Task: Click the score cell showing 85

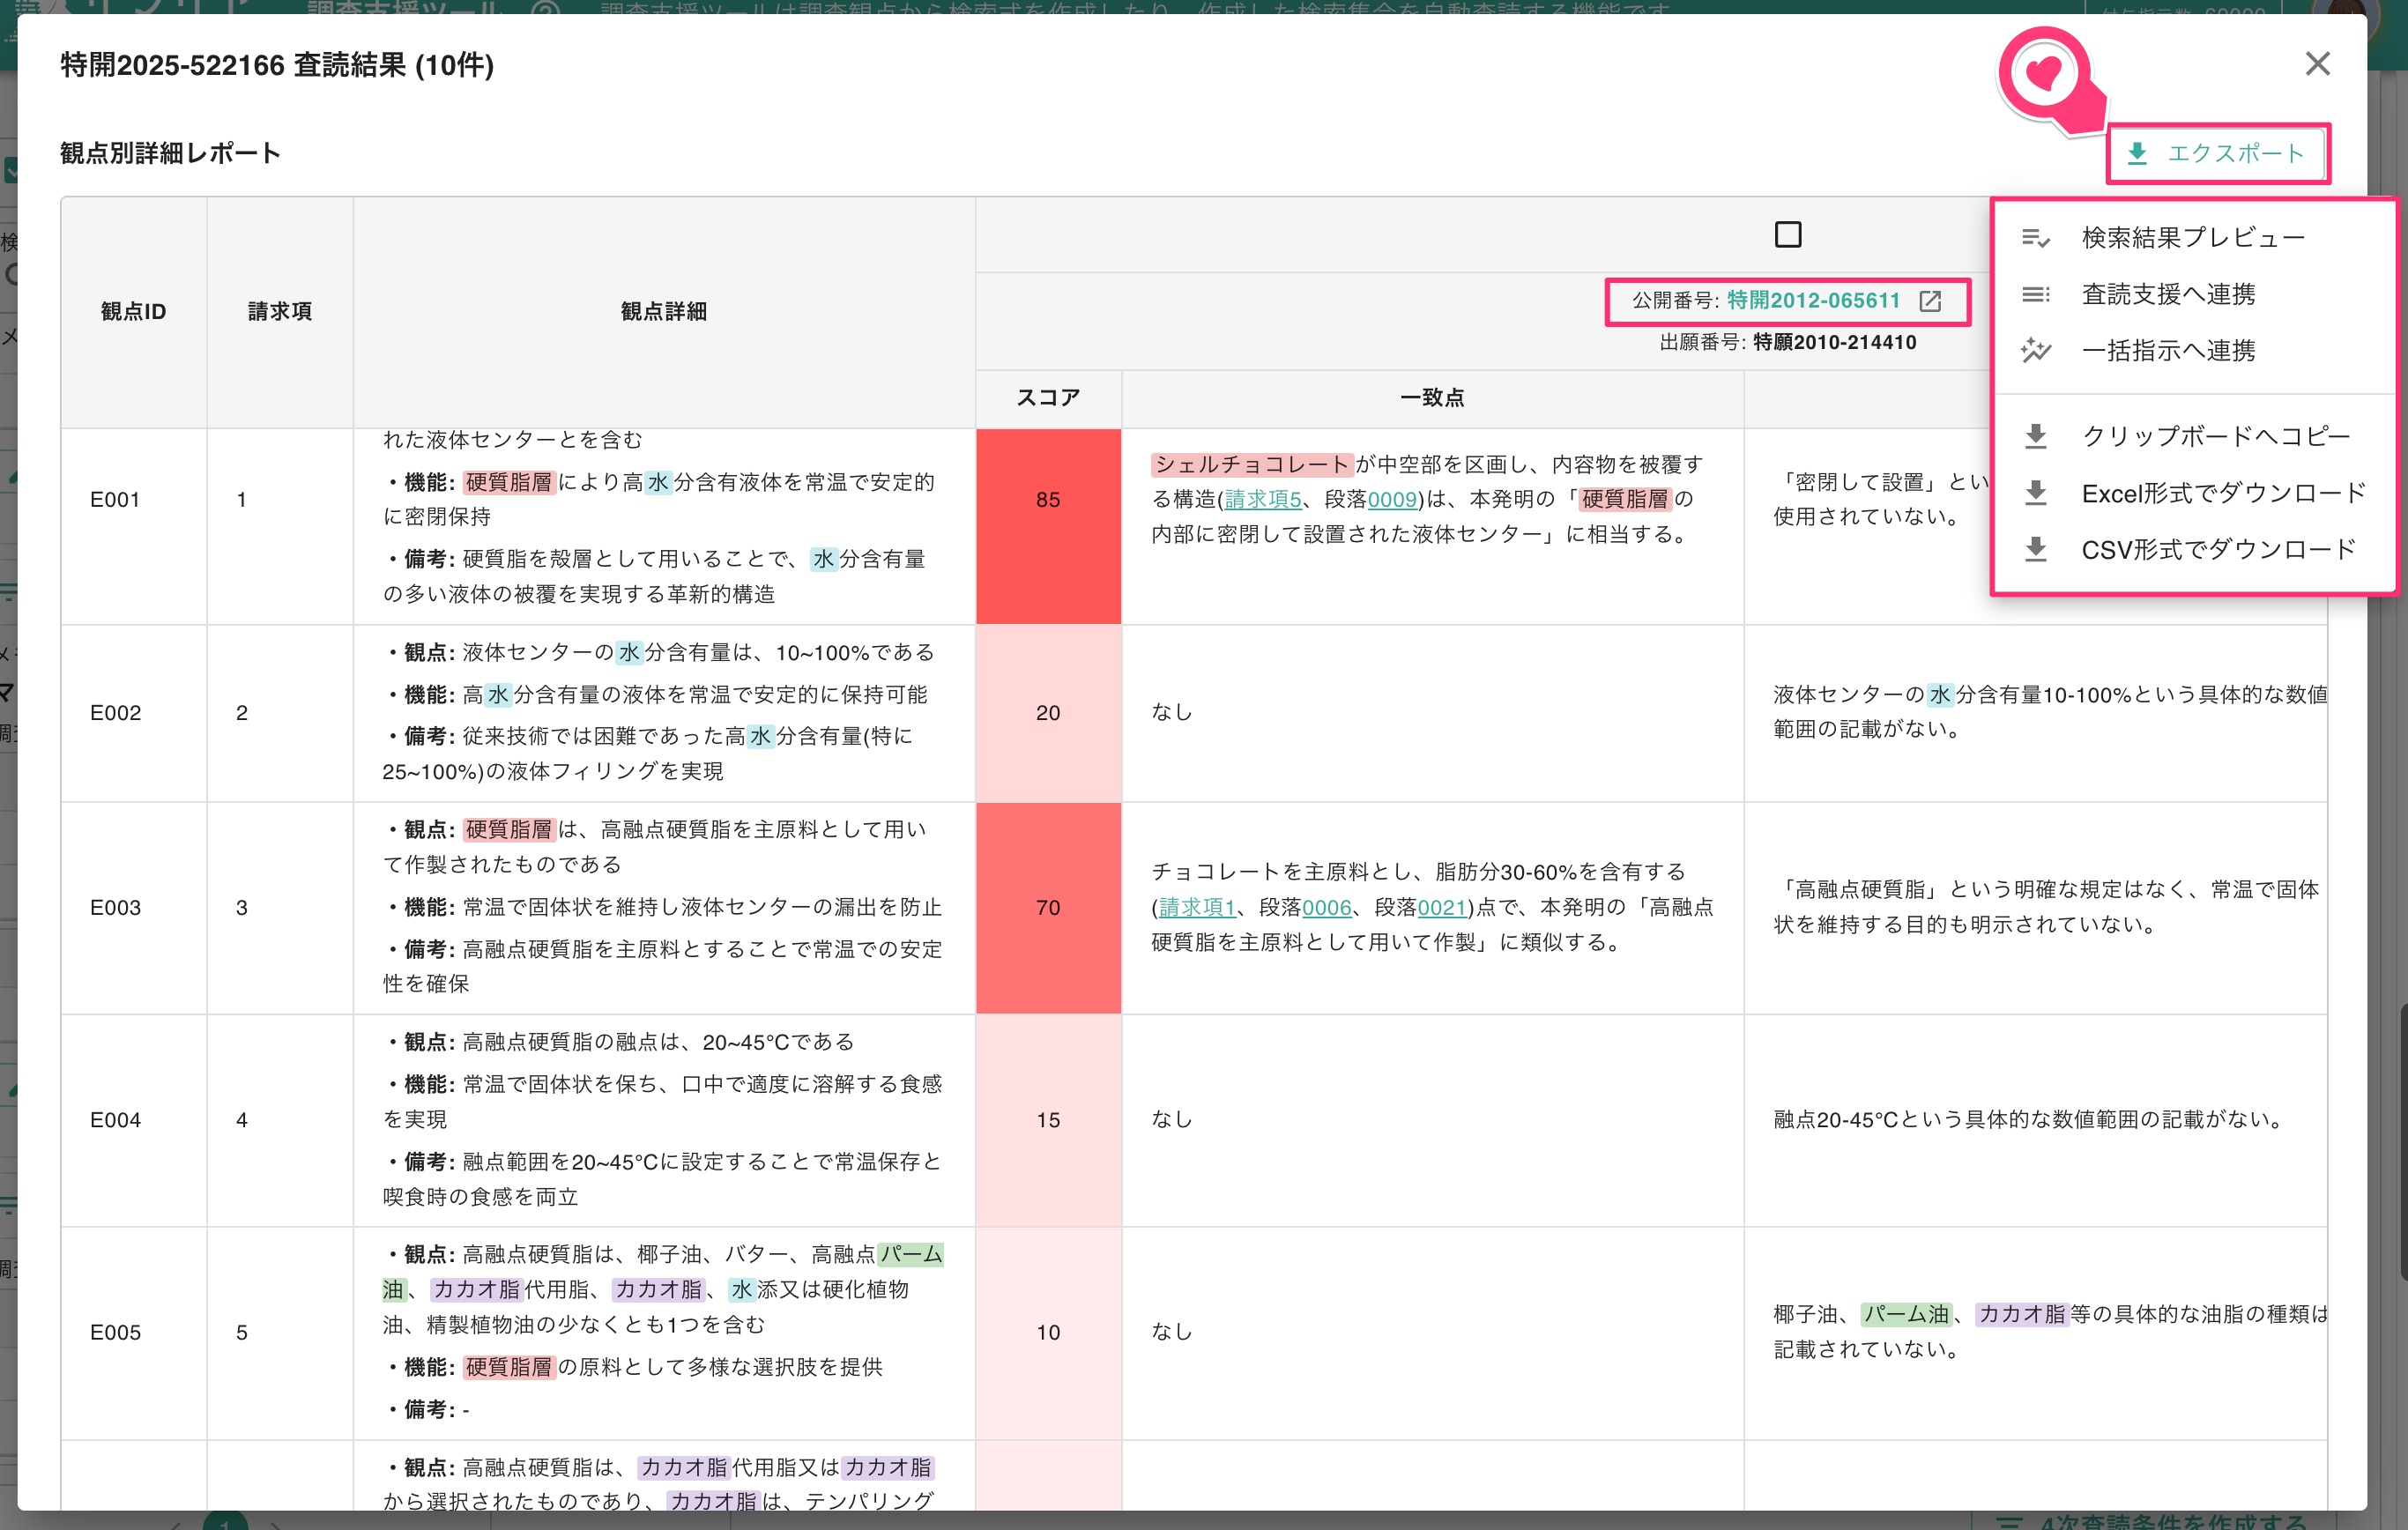Action: pyautogui.click(x=1048, y=526)
